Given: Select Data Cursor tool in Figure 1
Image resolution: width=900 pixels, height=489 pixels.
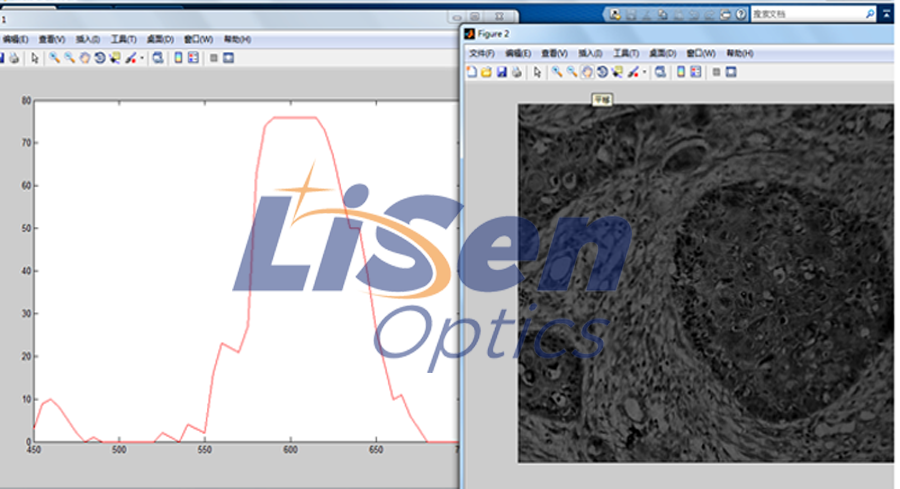Looking at the screenshot, I should click(x=115, y=58).
